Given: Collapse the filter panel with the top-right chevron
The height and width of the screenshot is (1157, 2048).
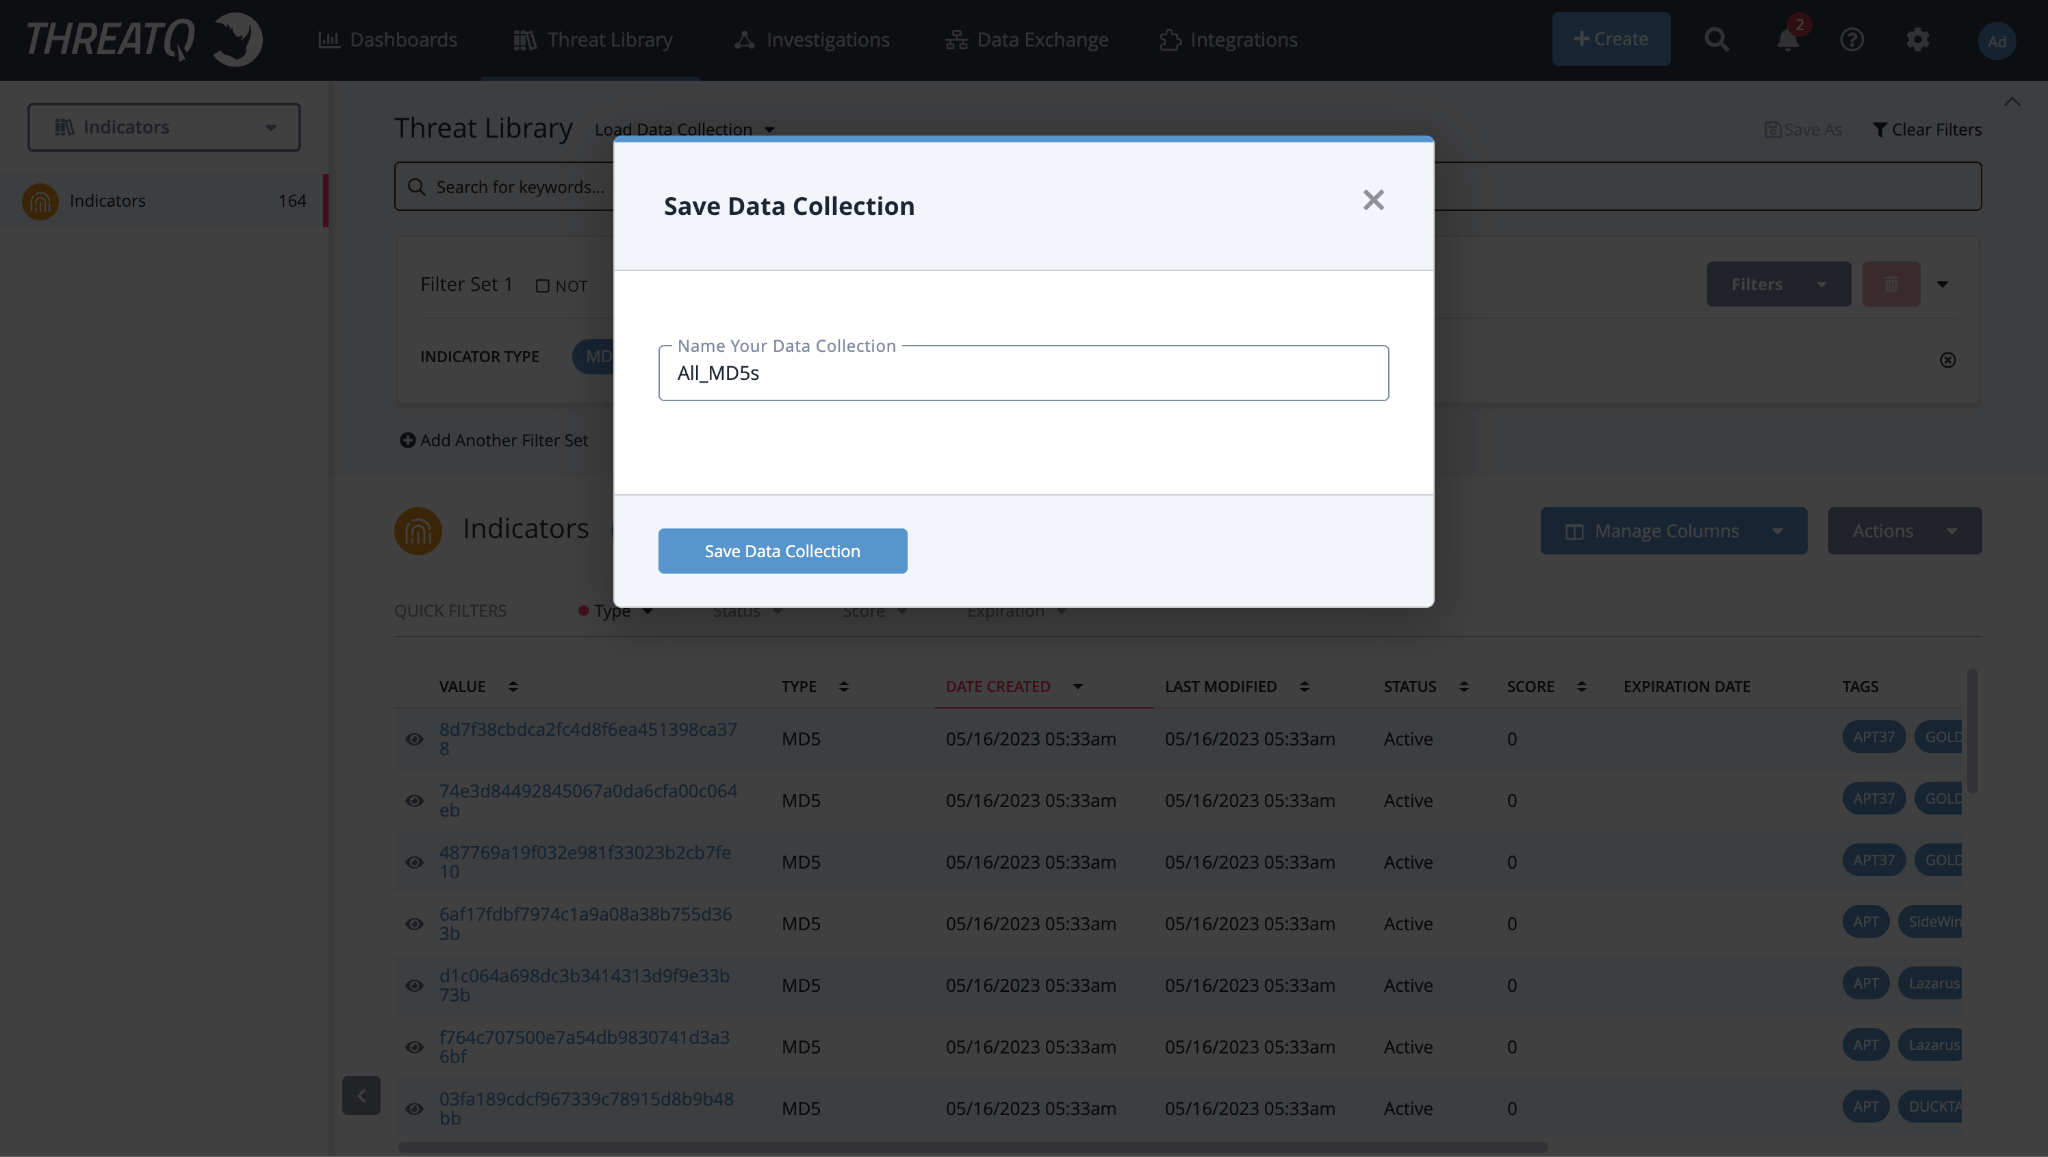Looking at the screenshot, I should point(2012,101).
